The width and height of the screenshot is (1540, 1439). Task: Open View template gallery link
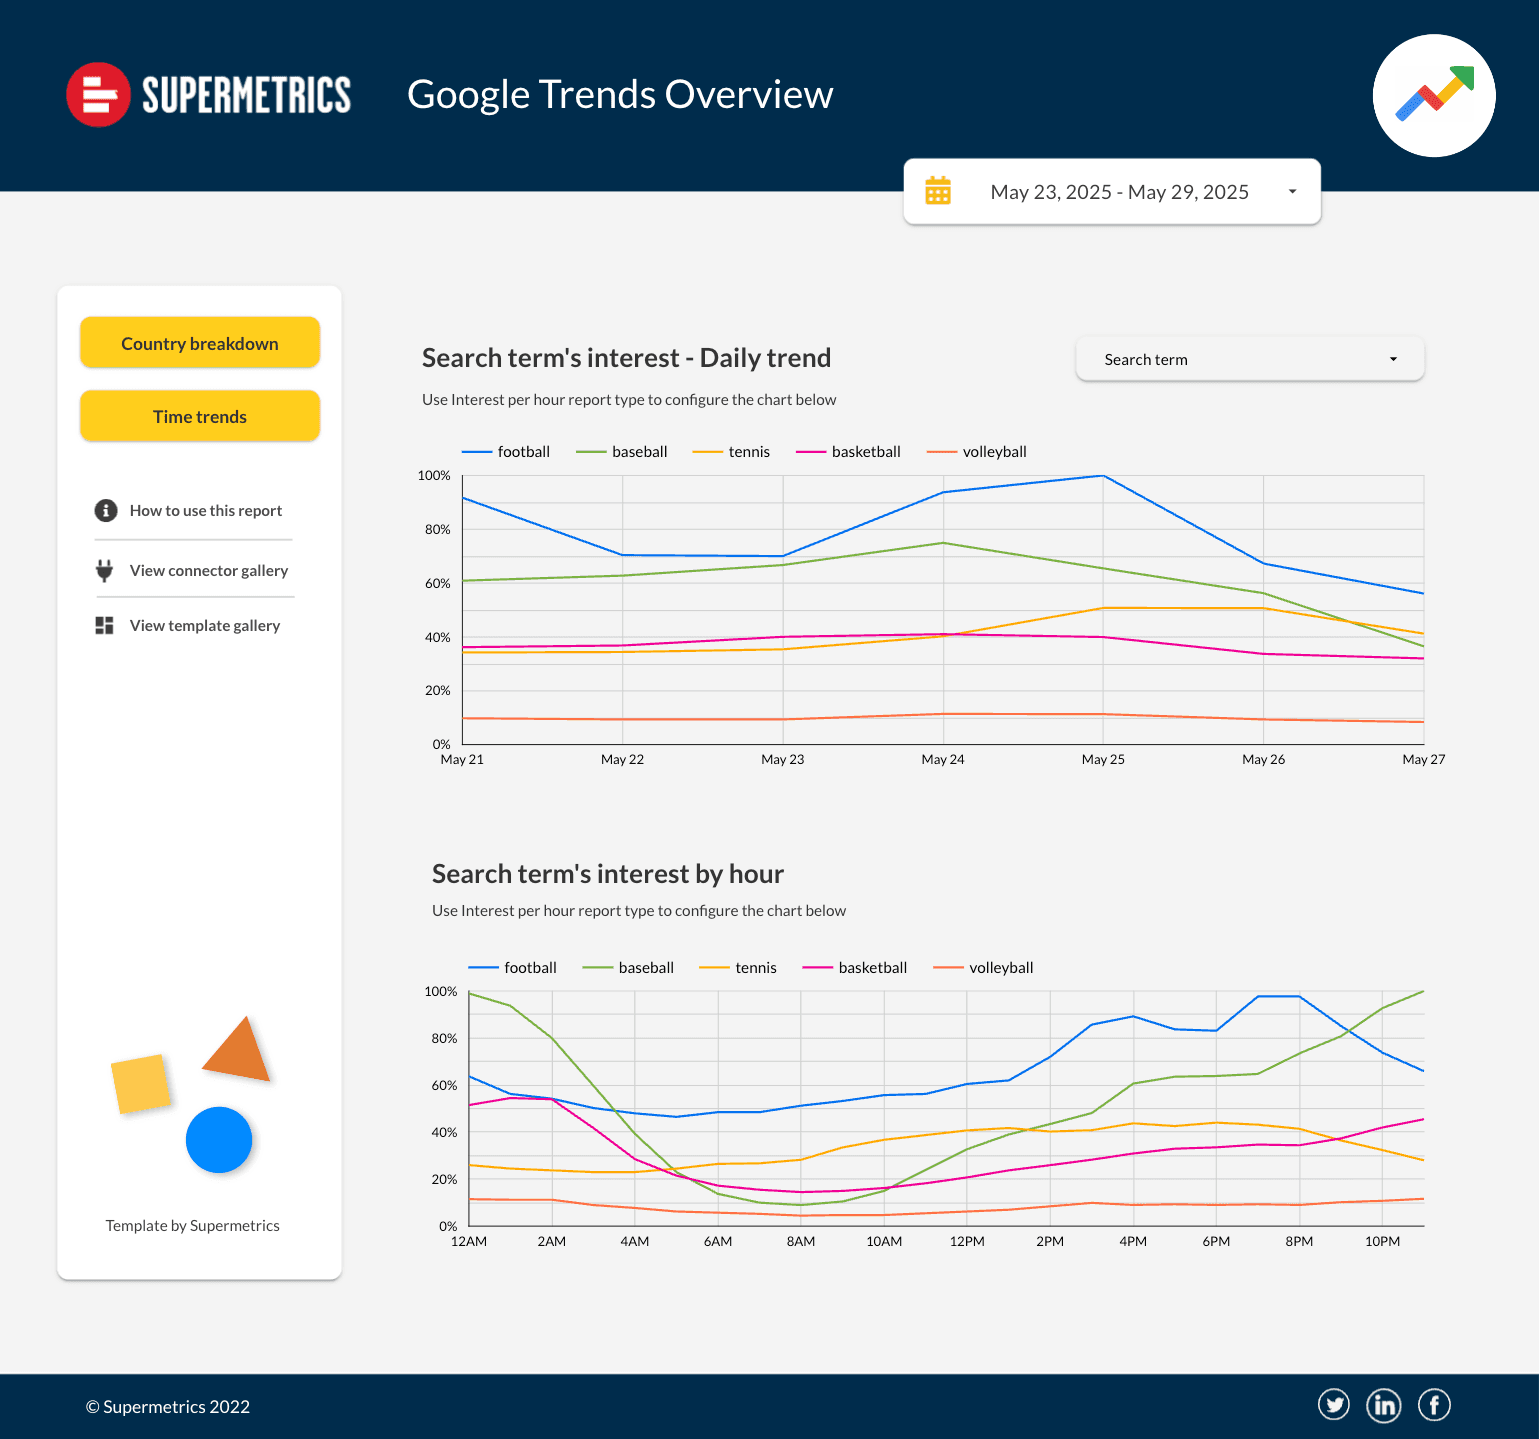coord(205,626)
